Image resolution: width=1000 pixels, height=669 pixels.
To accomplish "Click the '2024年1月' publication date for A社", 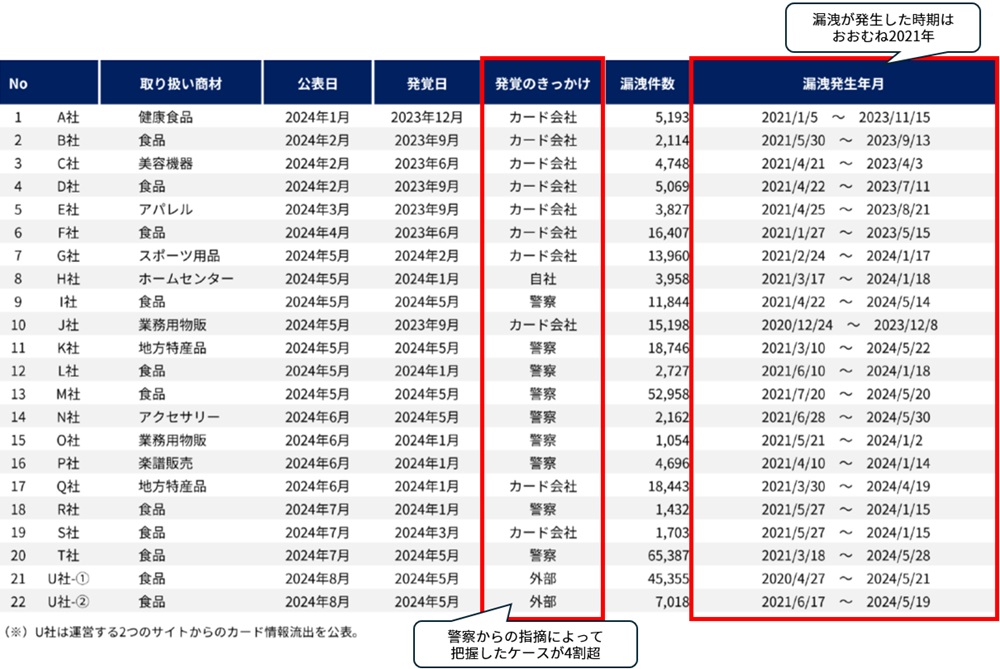I will coord(317,117).
